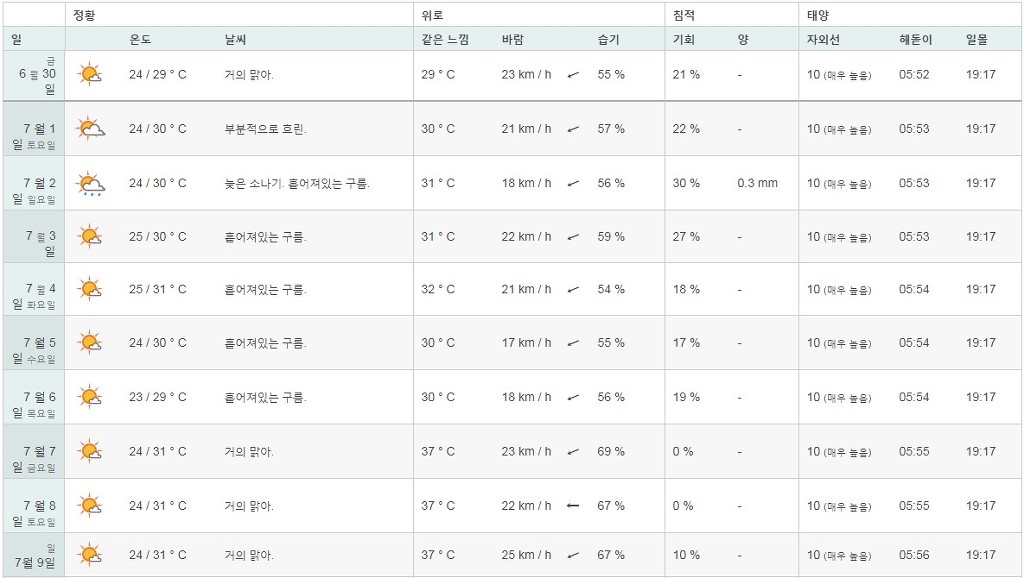Select the 7월 6일 목요일 date cell

click(x=34, y=397)
